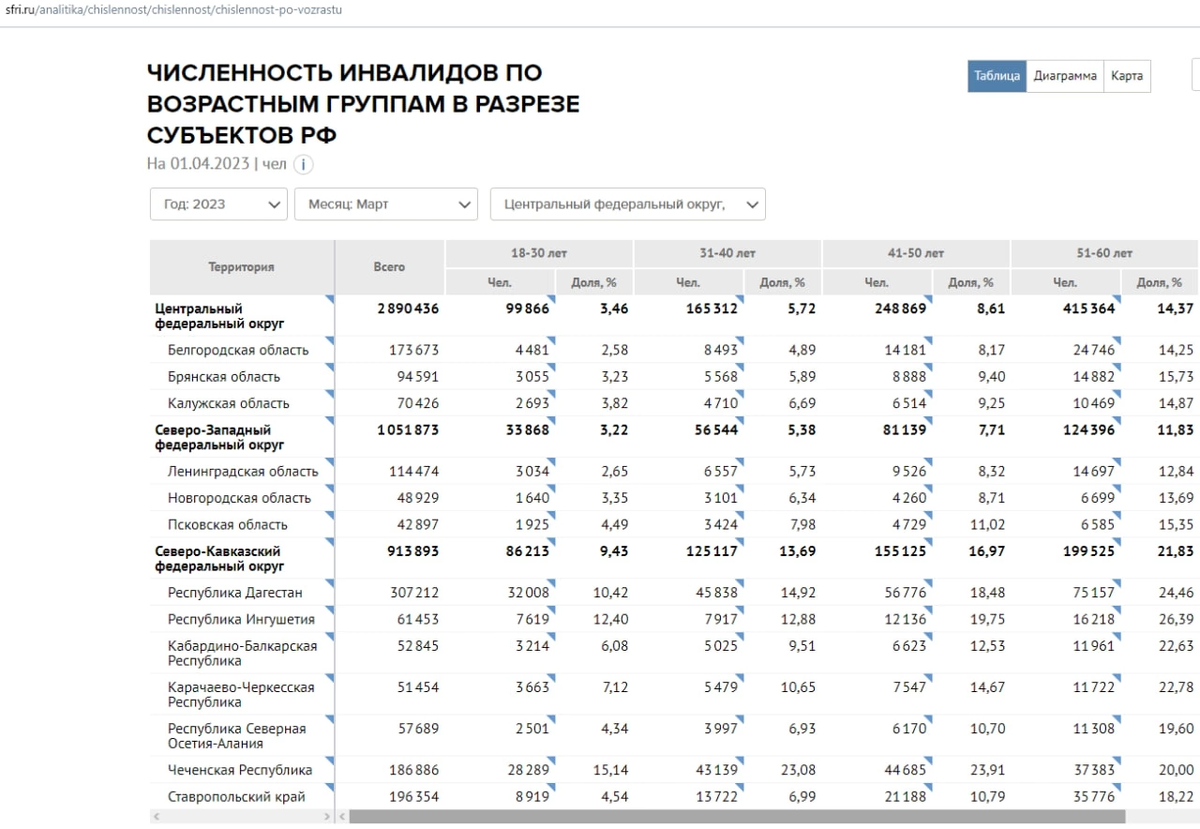Select the Псковская область row

[675, 524]
